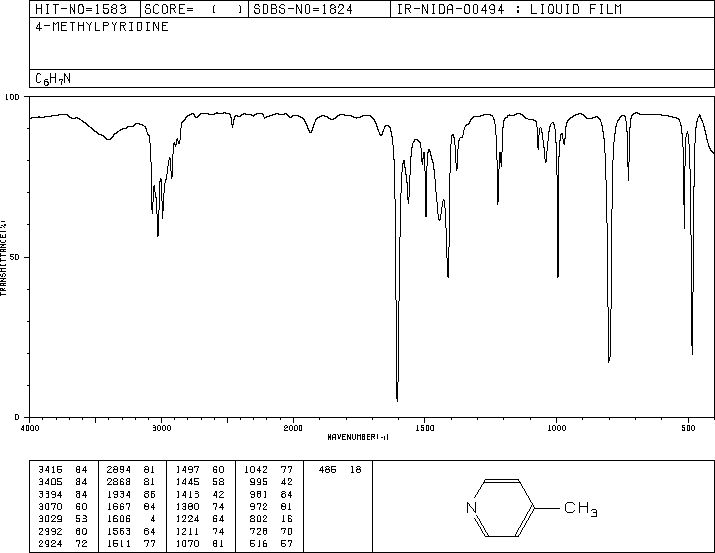Choose the 1042 entry in the peak list
The width and height of the screenshot is (715, 553).
click(256, 470)
